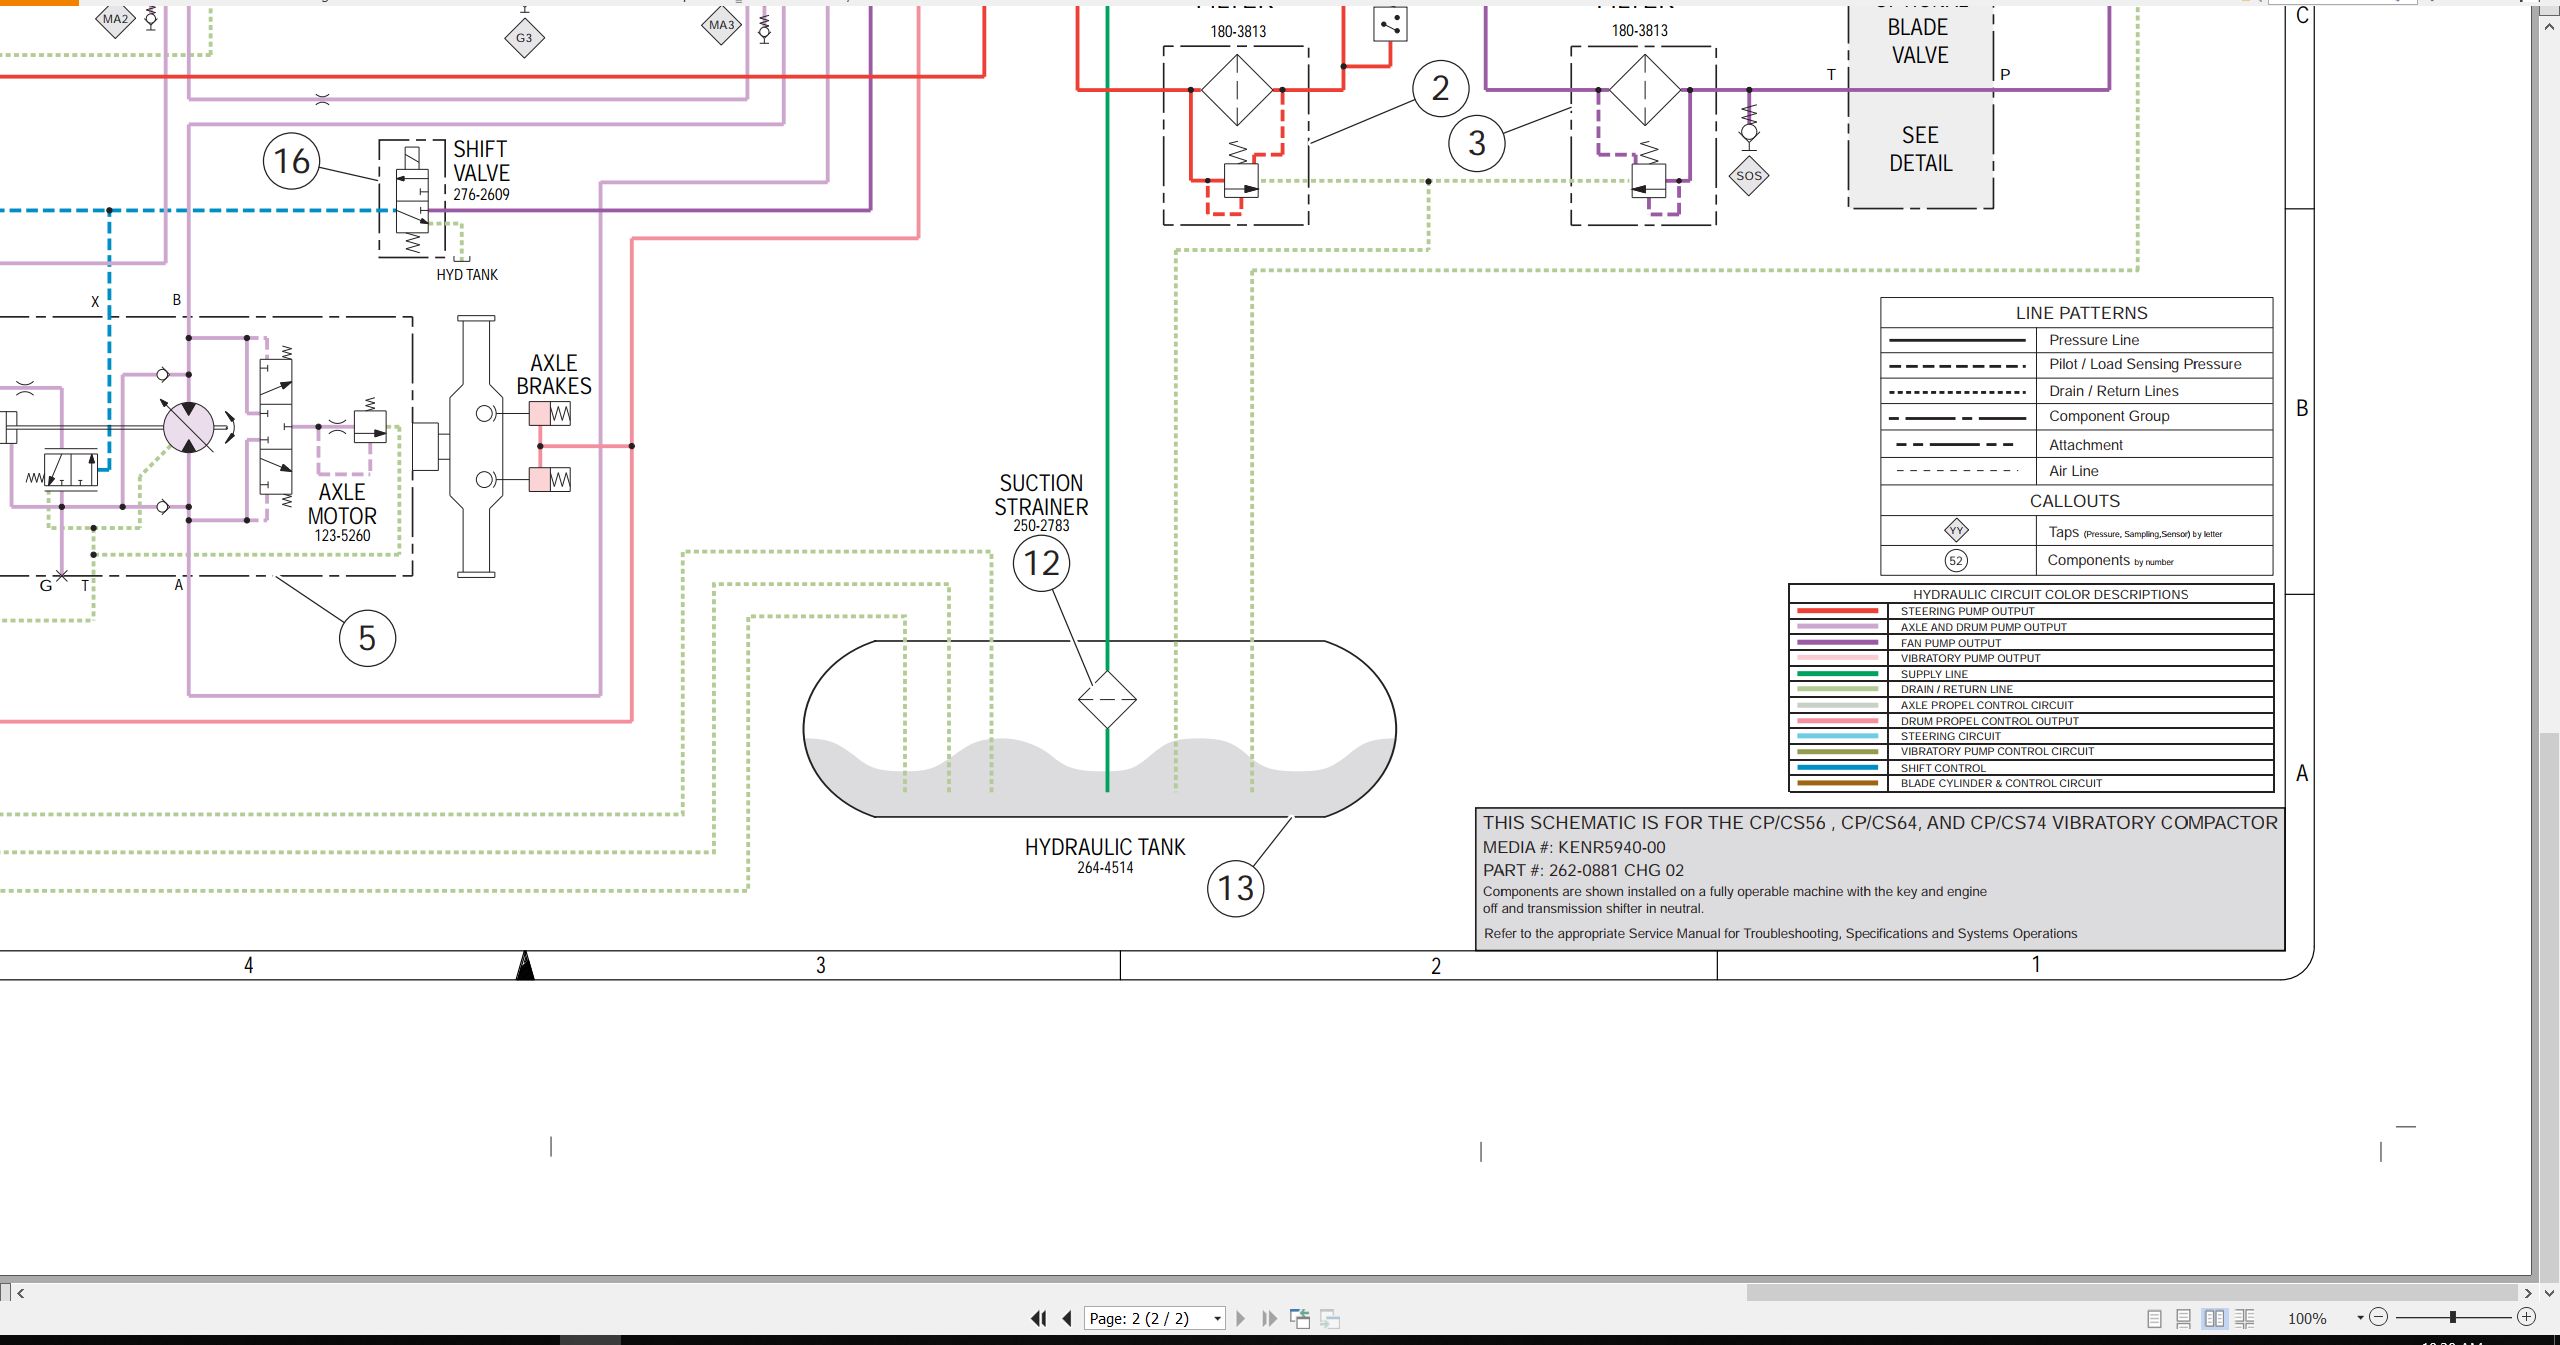Click callout circle number 5
This screenshot has width=2560, height=1345.
367,638
